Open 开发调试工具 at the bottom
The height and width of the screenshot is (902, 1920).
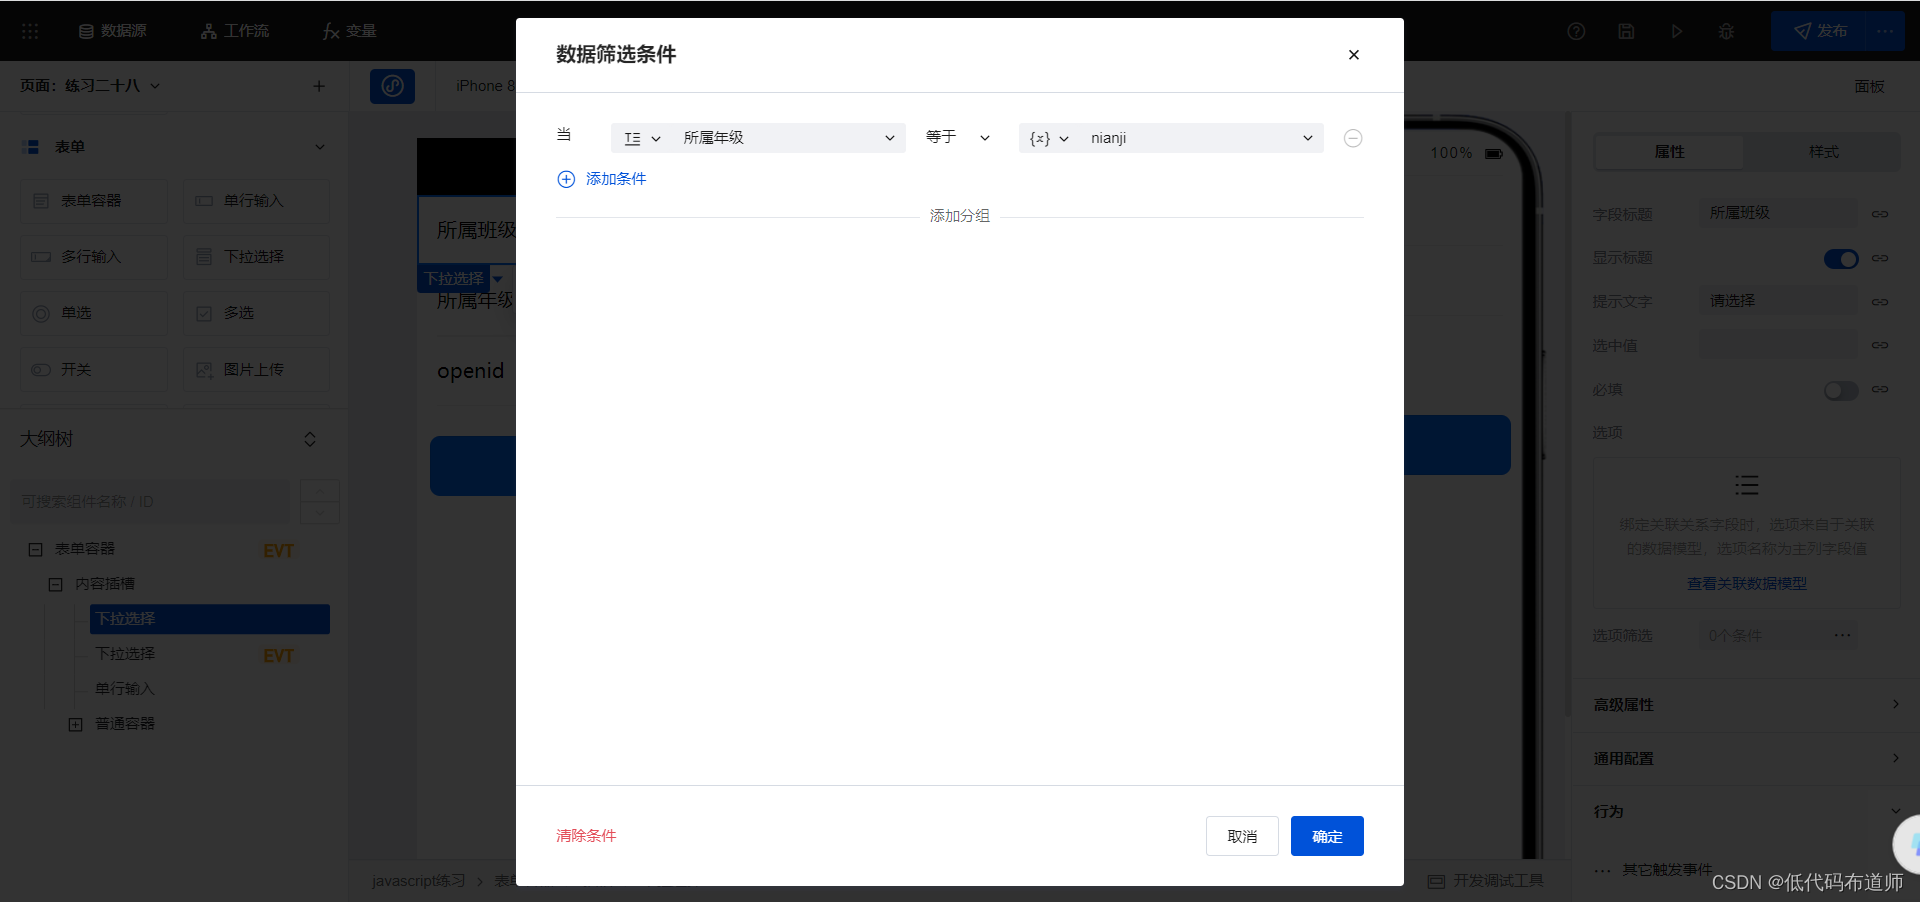[1486, 881]
